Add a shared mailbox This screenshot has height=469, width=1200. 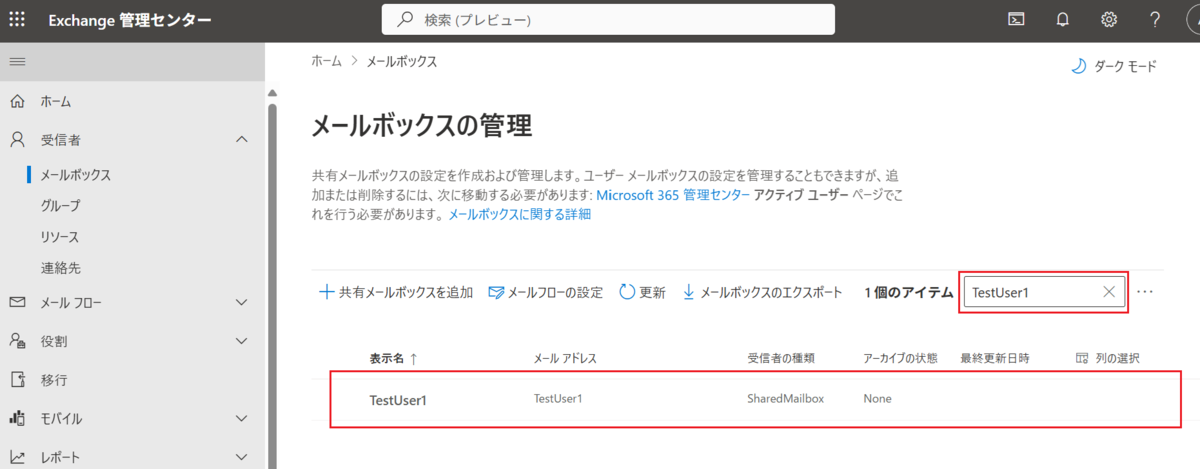coord(396,292)
